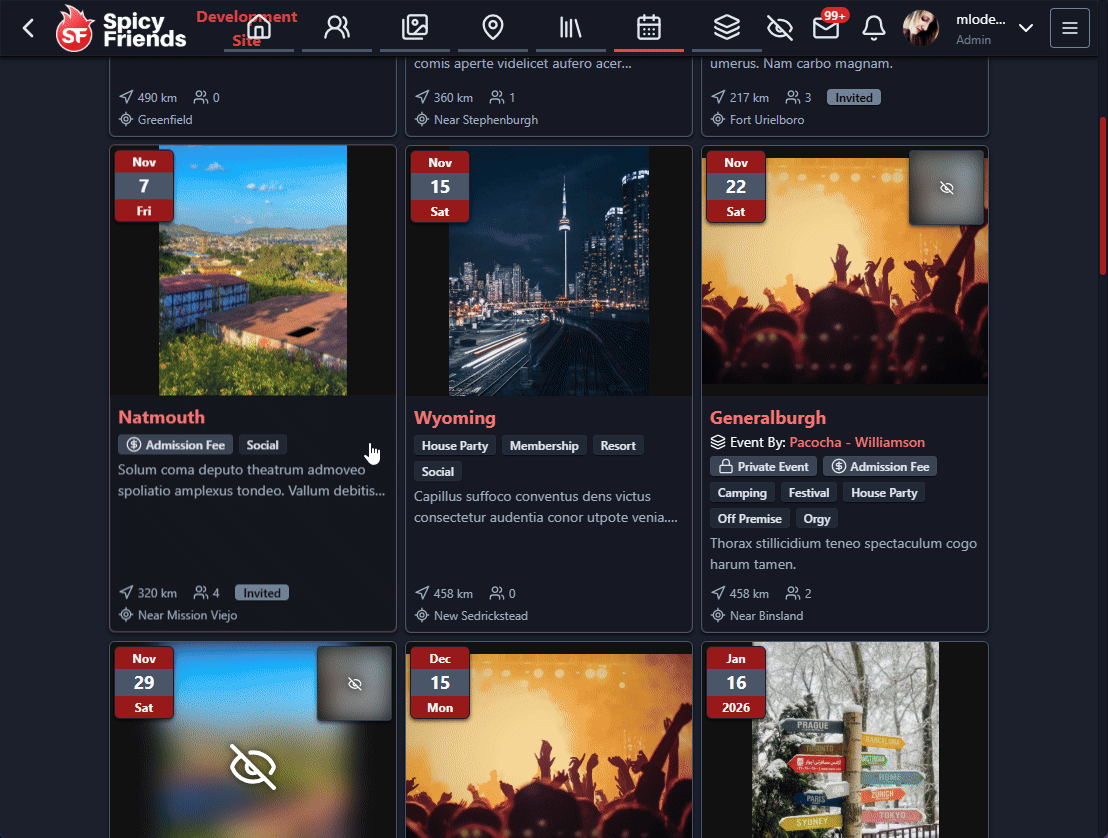1108x838 pixels.
Task: Open the Natmouth event title
Action: coord(161,417)
